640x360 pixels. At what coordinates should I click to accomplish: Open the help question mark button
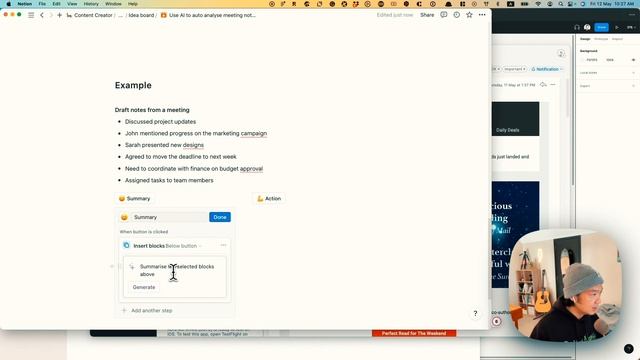tap(475, 313)
